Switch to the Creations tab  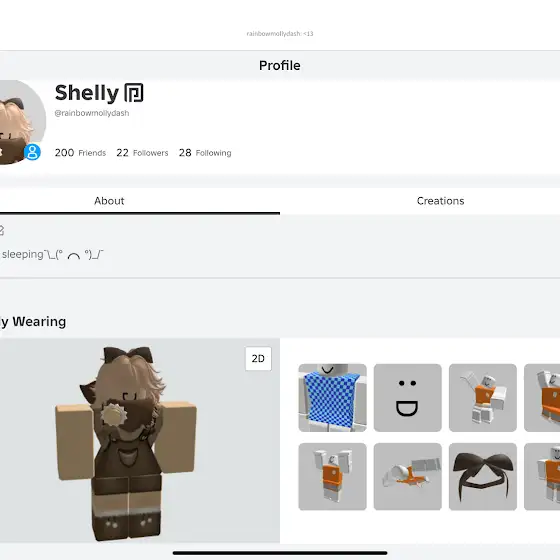click(440, 201)
